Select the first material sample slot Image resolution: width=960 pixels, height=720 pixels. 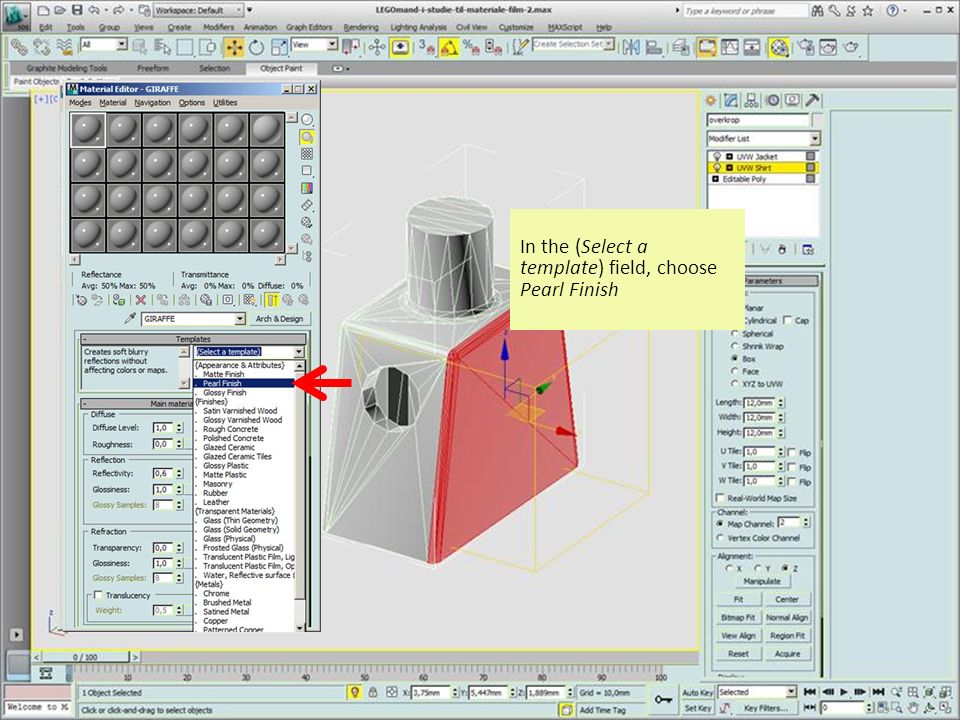click(88, 130)
